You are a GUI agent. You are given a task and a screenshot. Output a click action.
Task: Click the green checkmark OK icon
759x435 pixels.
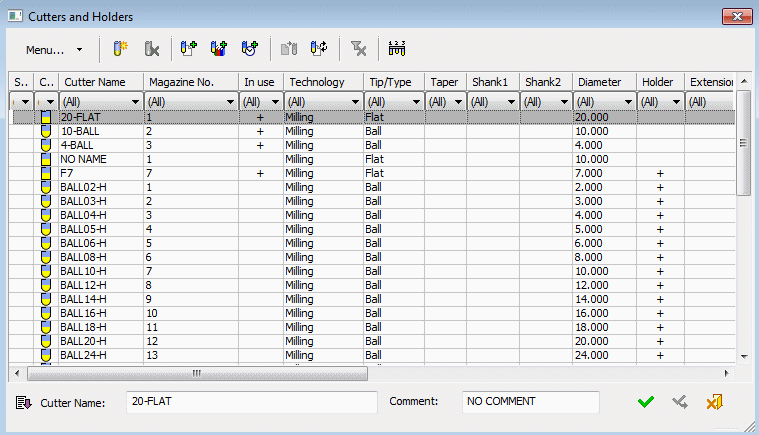point(646,402)
